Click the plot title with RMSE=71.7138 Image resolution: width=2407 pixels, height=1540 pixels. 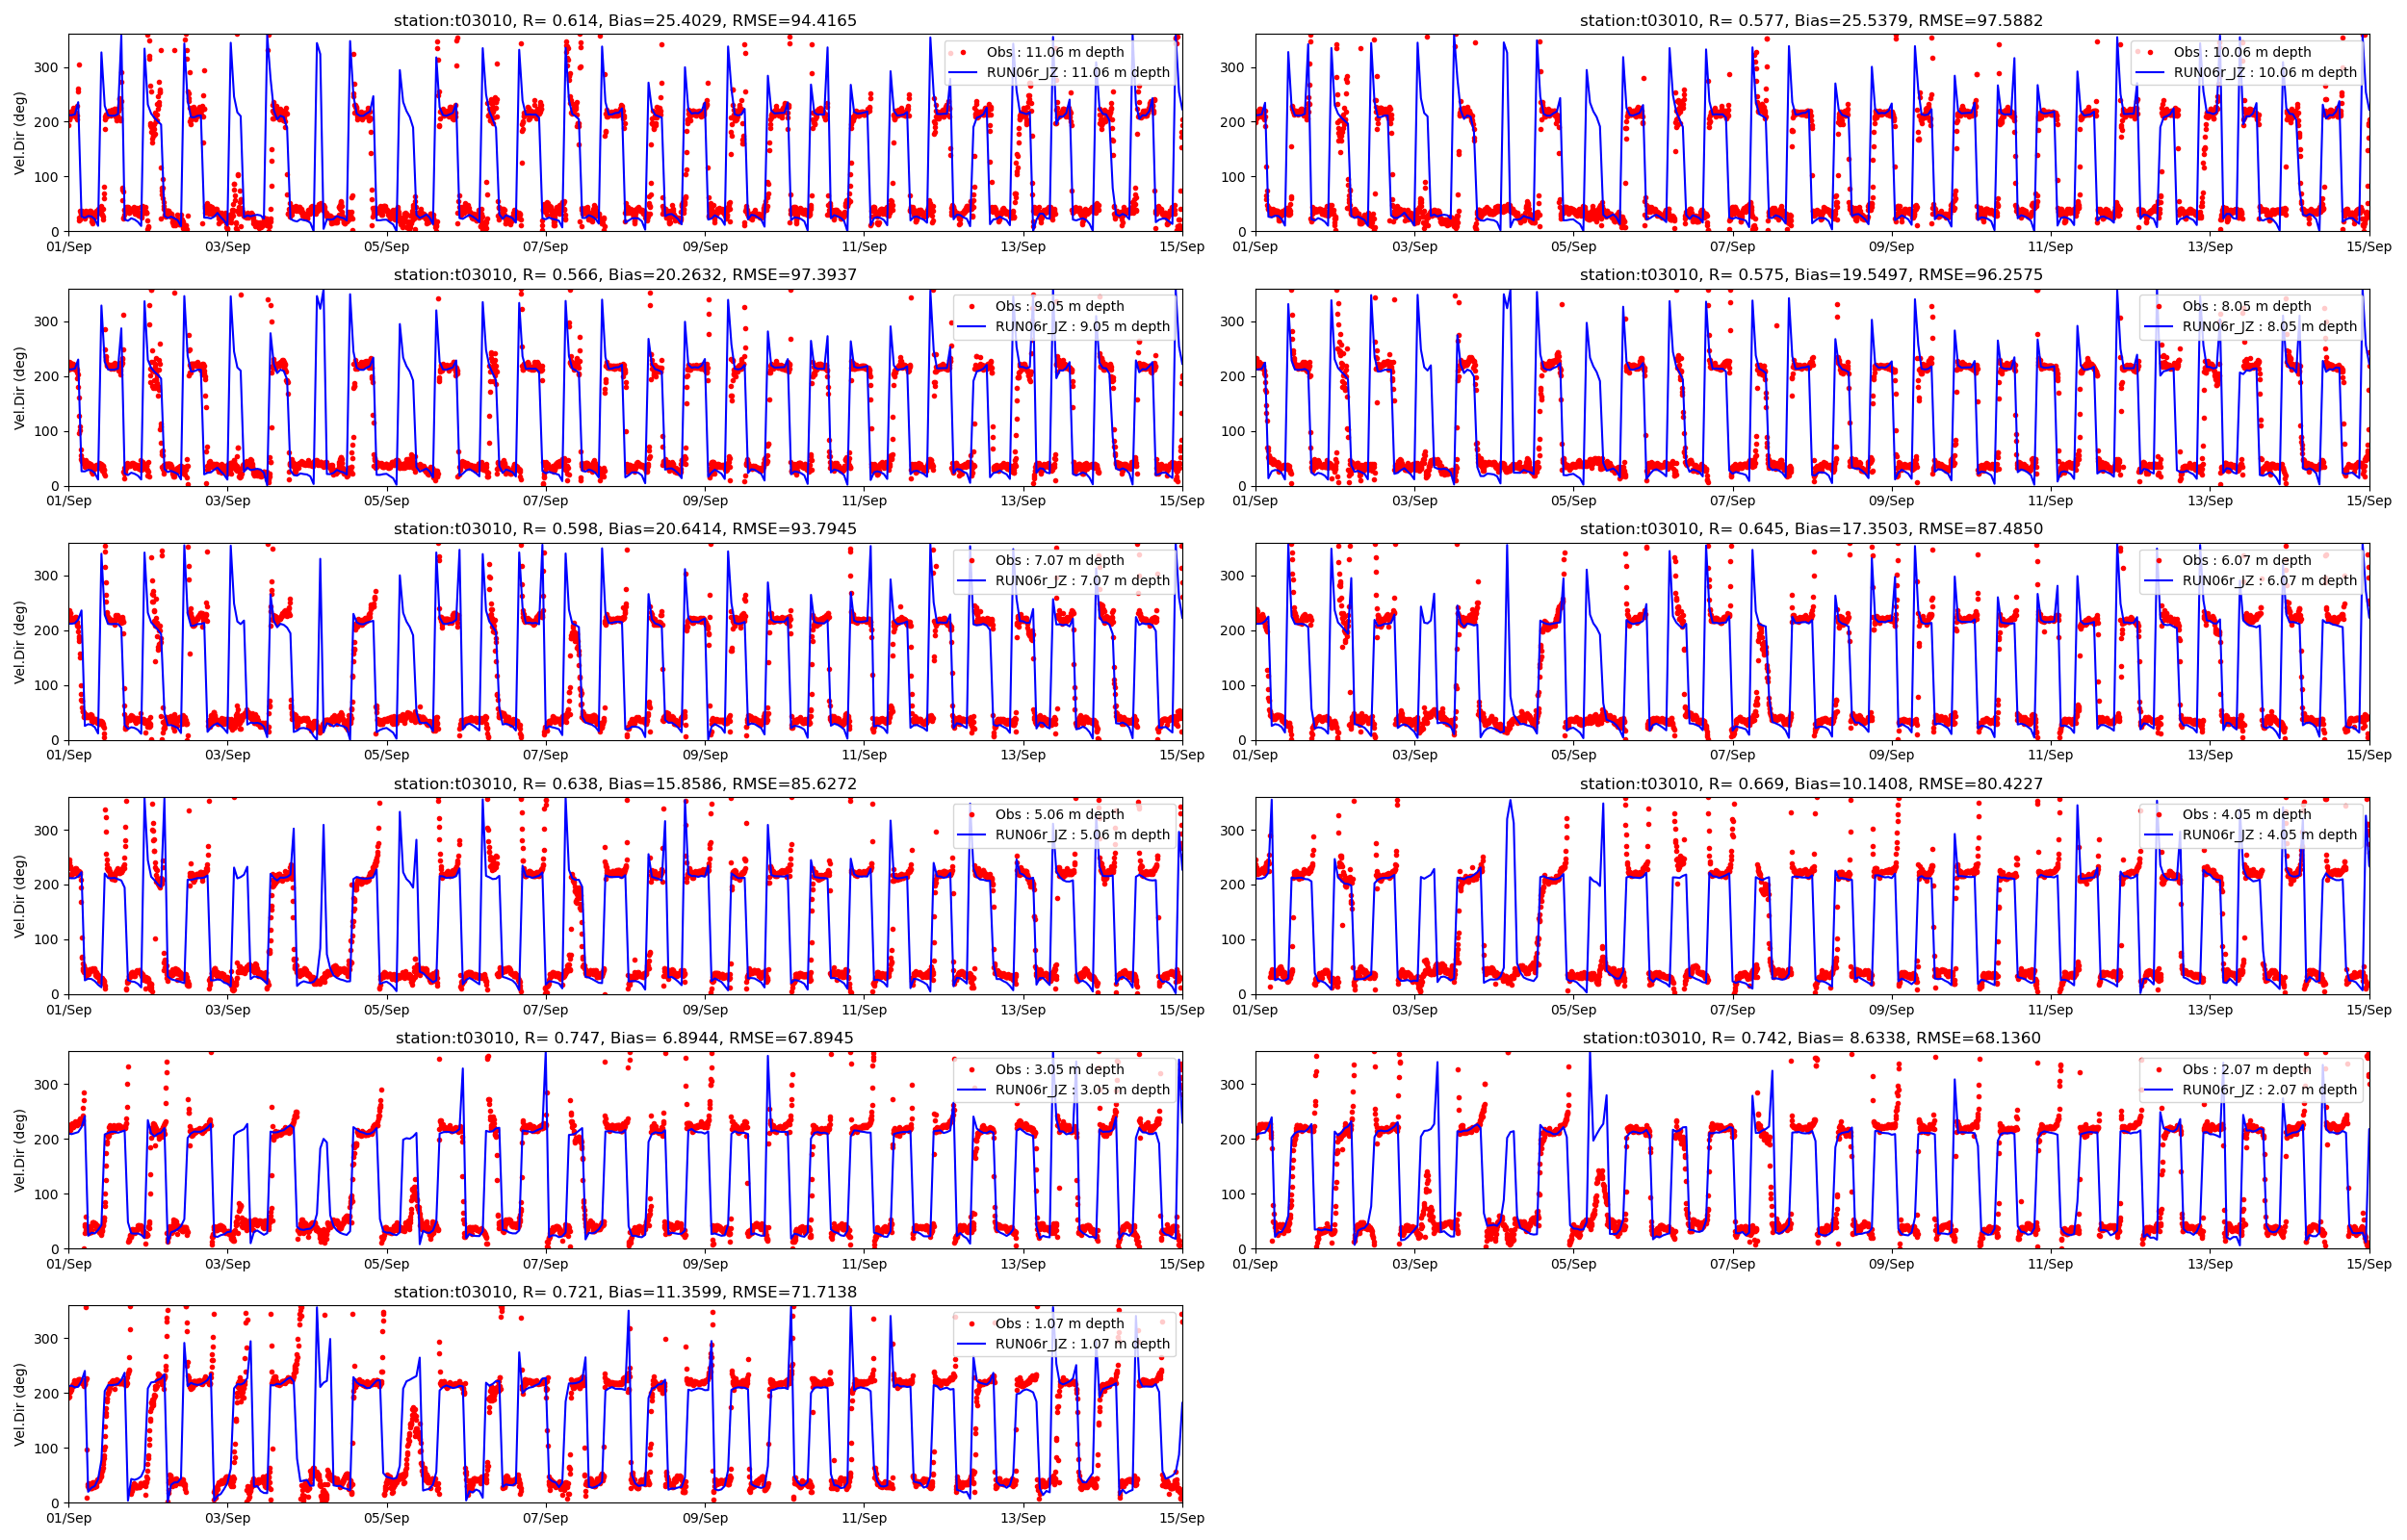[625, 1292]
